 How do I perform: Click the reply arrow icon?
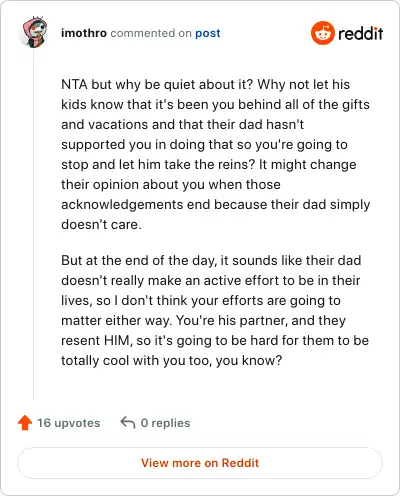coord(128,422)
